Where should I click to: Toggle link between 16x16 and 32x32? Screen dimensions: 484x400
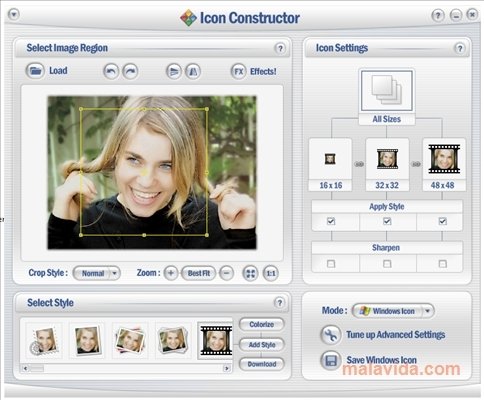(x=359, y=164)
